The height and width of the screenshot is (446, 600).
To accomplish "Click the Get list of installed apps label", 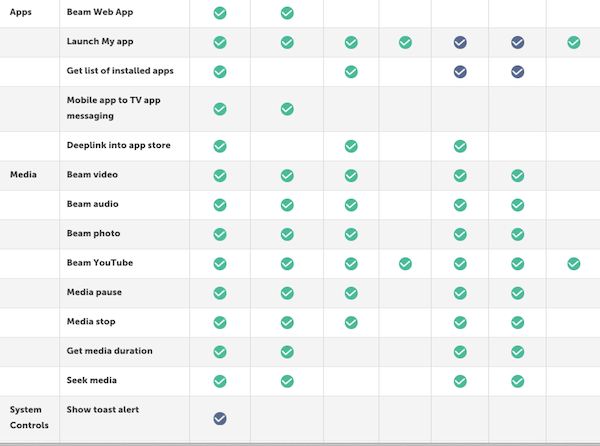I will (120, 71).
